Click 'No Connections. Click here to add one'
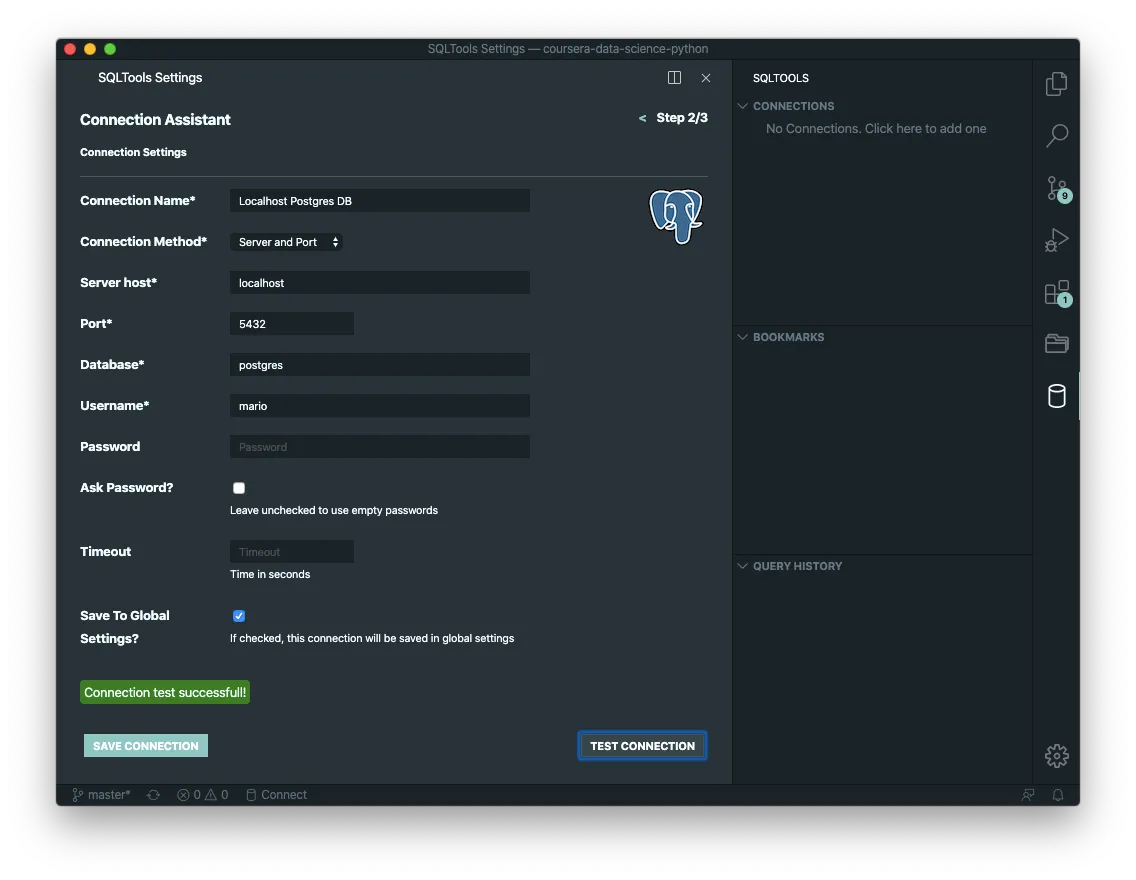The height and width of the screenshot is (880, 1136). [876, 128]
